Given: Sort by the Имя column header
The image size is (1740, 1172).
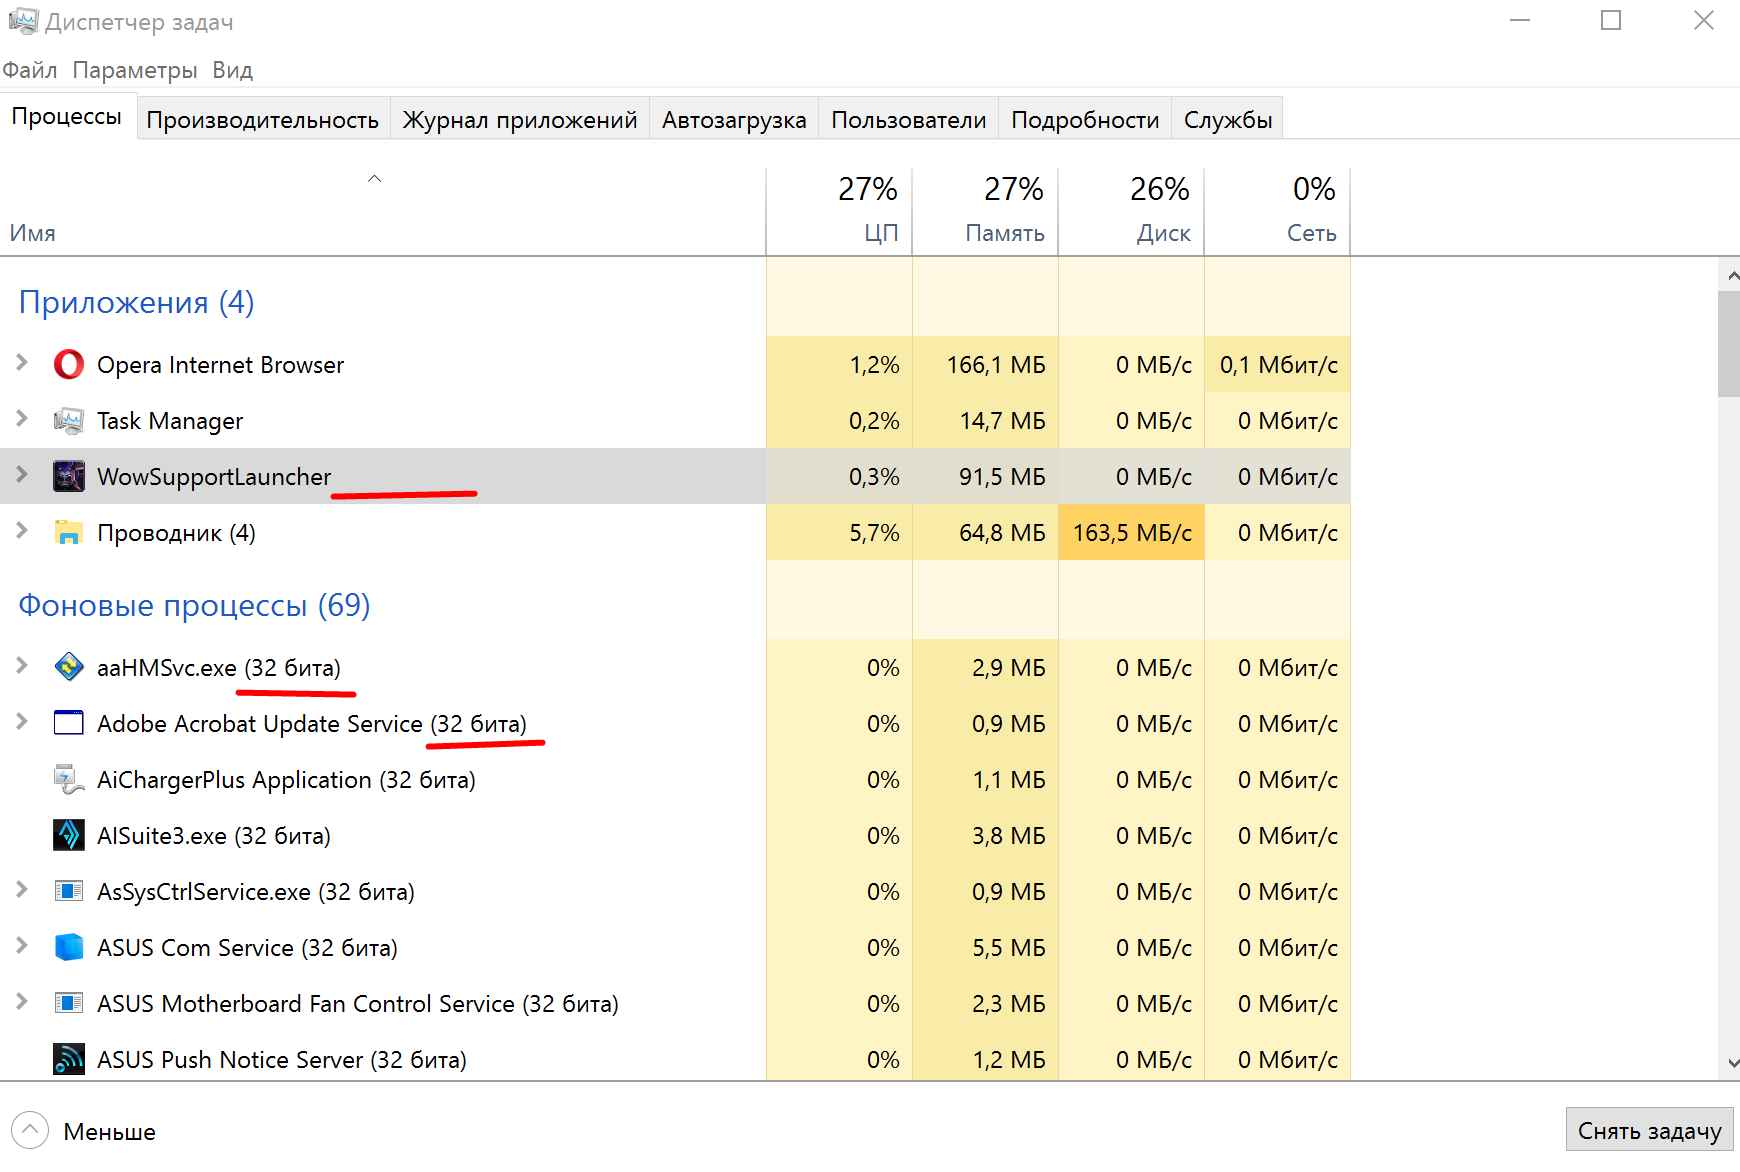Looking at the screenshot, I should click(383, 211).
